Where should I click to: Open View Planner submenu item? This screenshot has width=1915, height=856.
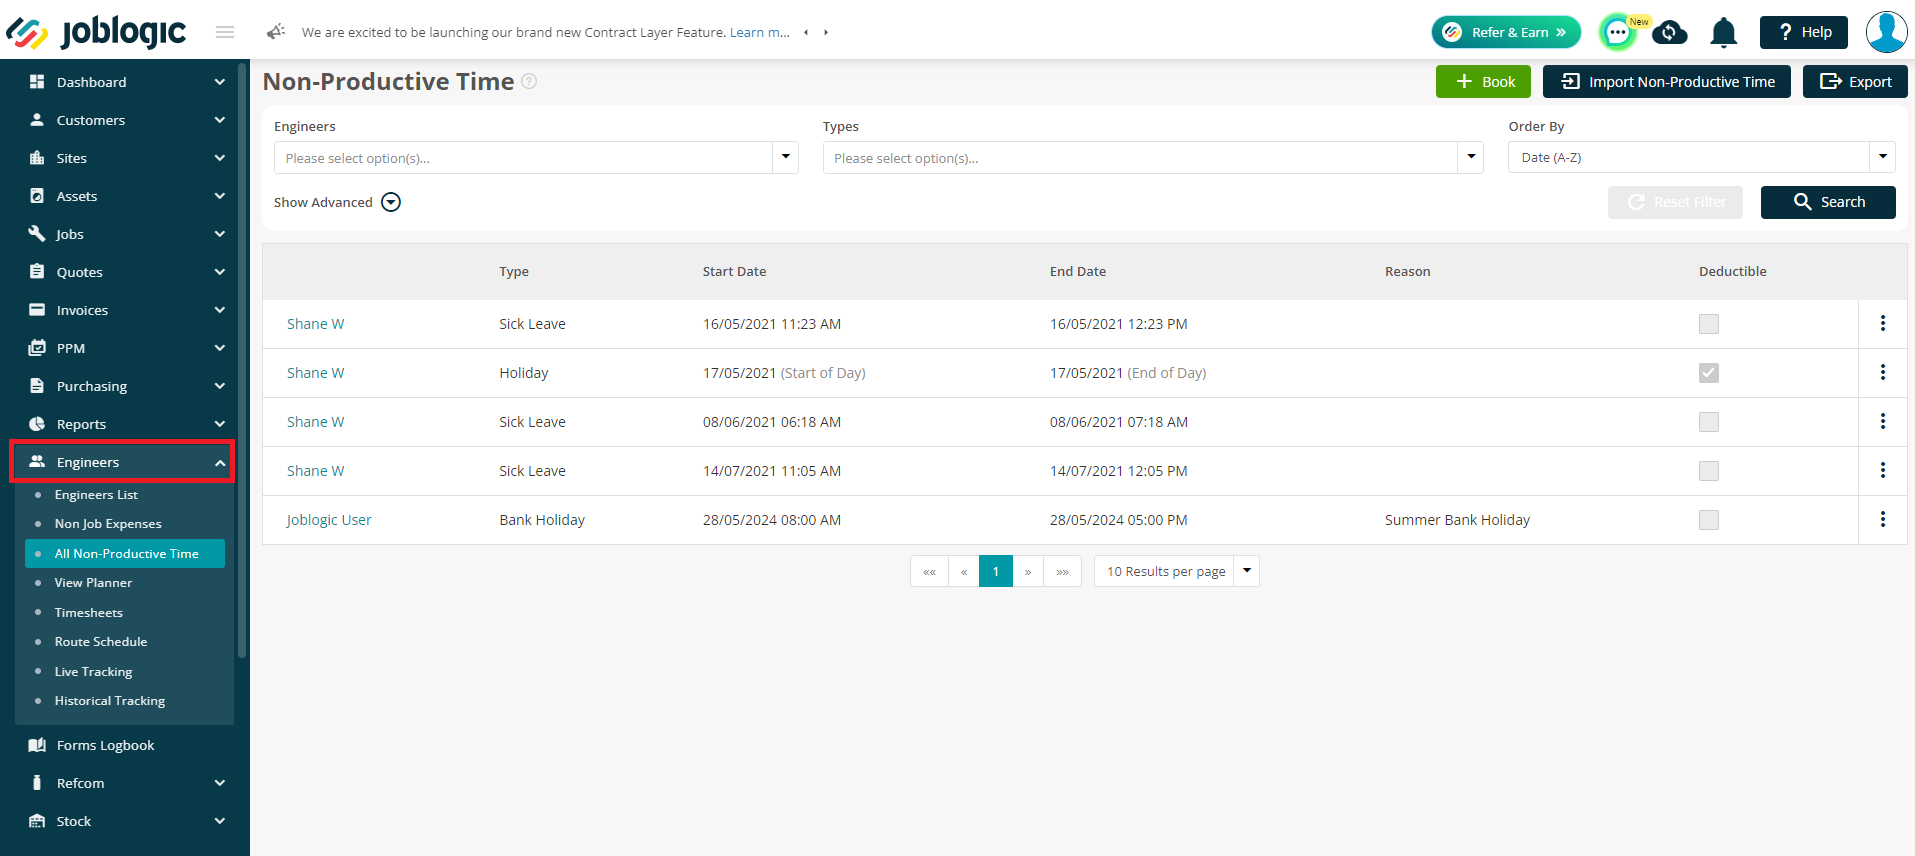93,583
